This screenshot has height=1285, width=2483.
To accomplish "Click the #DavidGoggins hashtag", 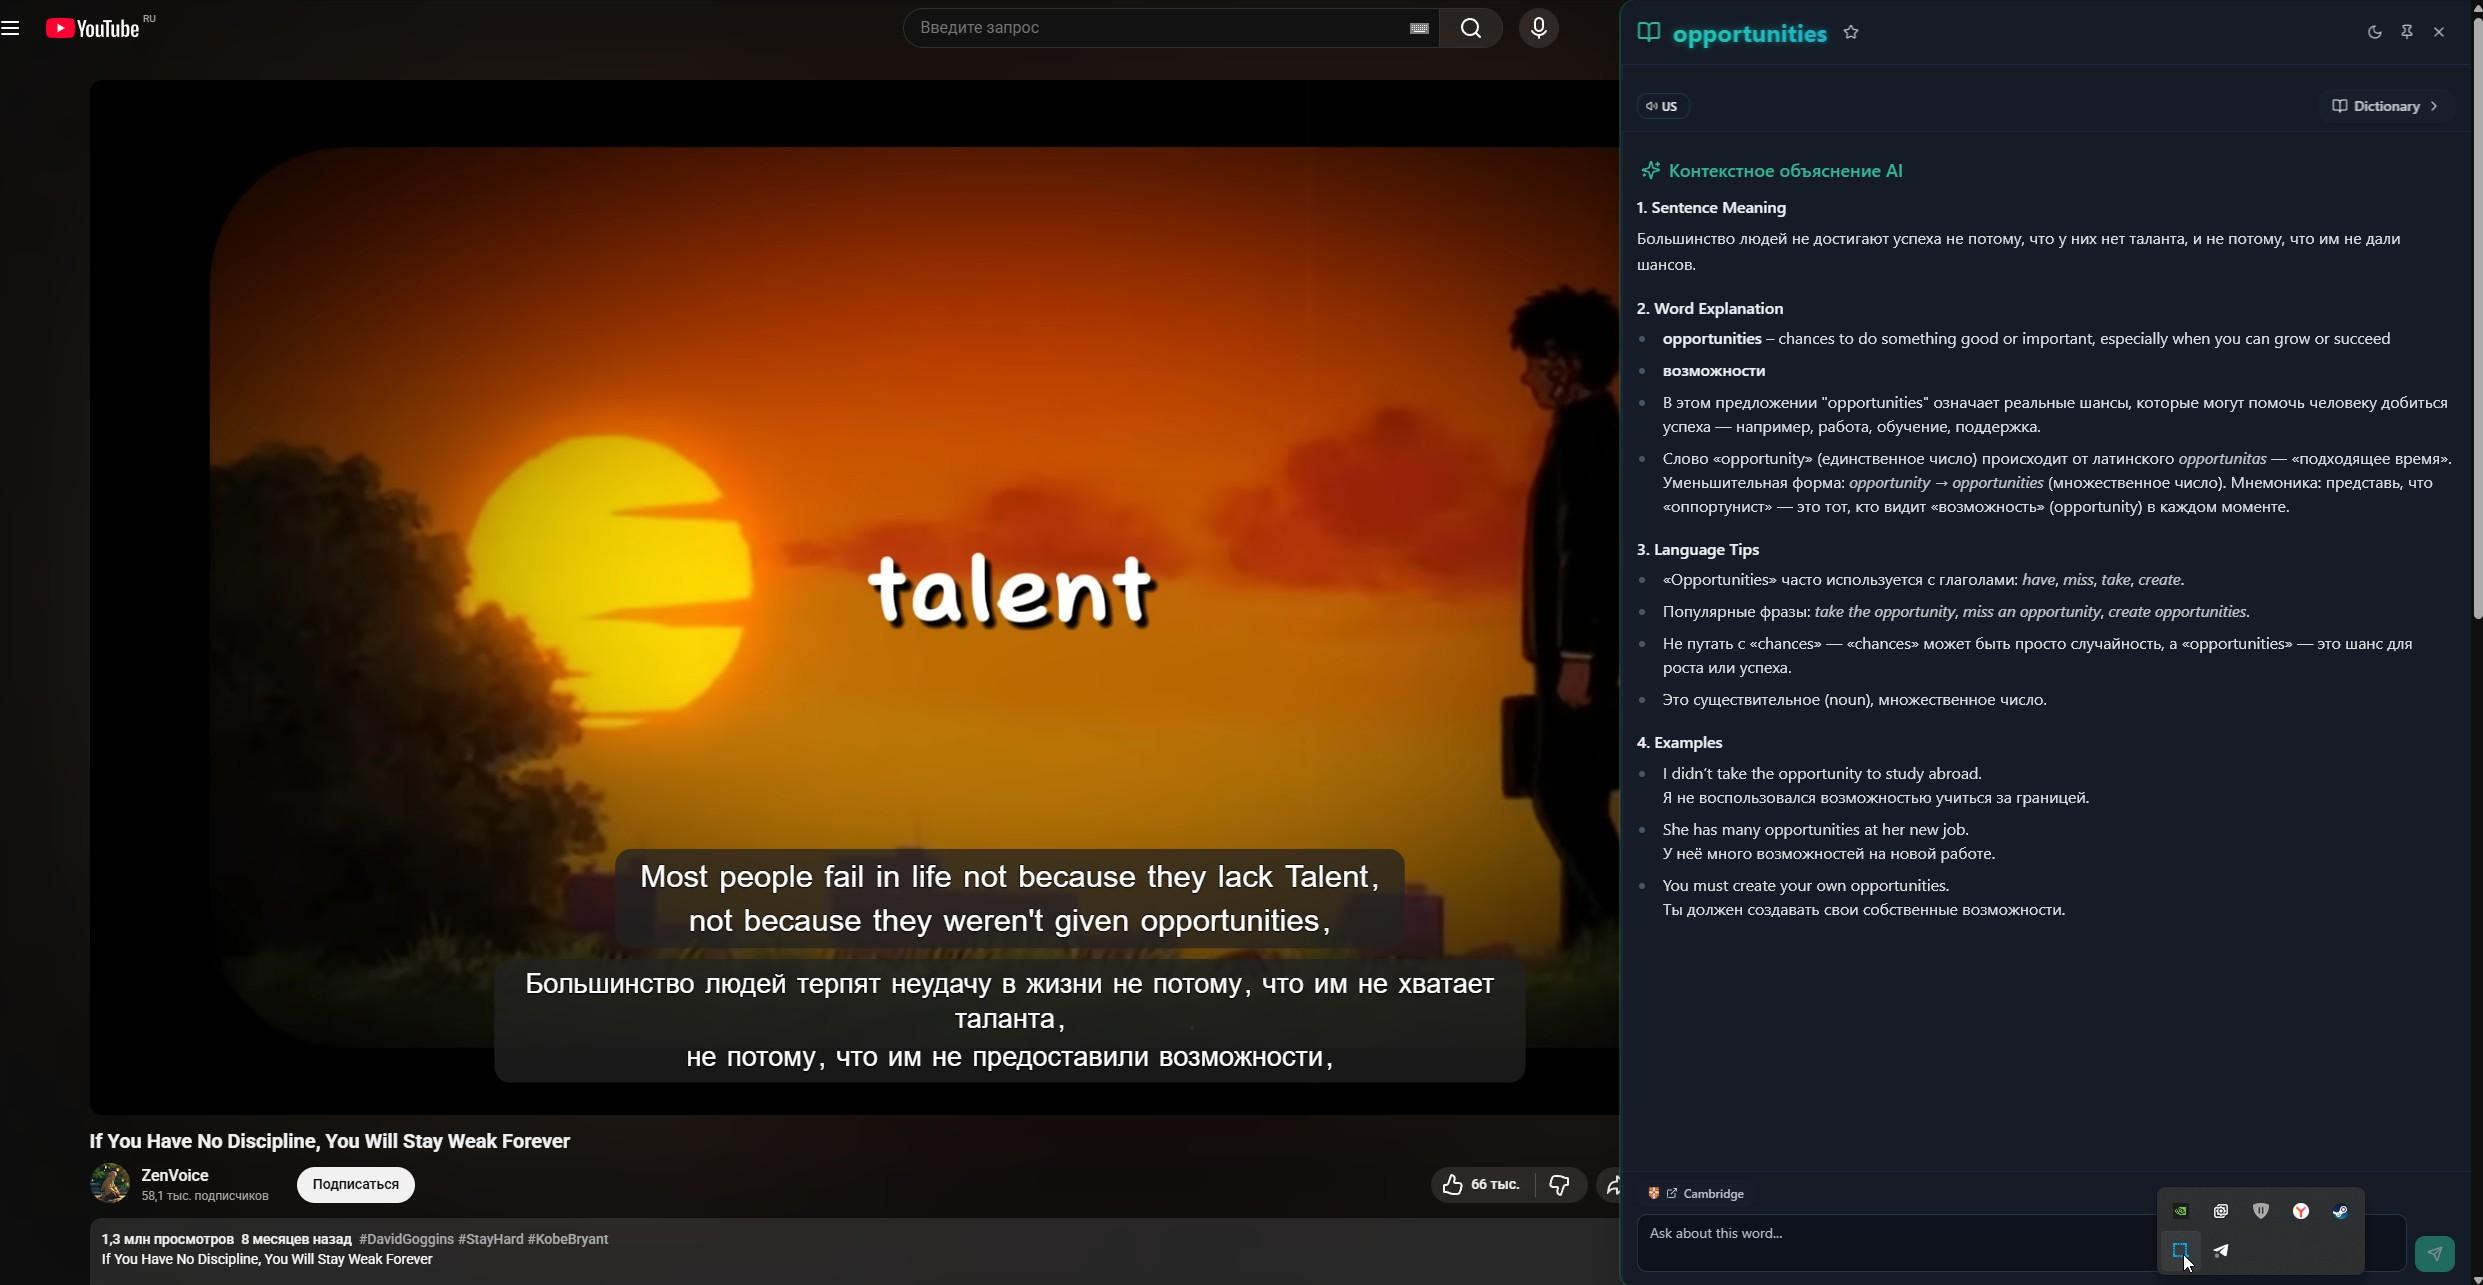I will click(406, 1239).
